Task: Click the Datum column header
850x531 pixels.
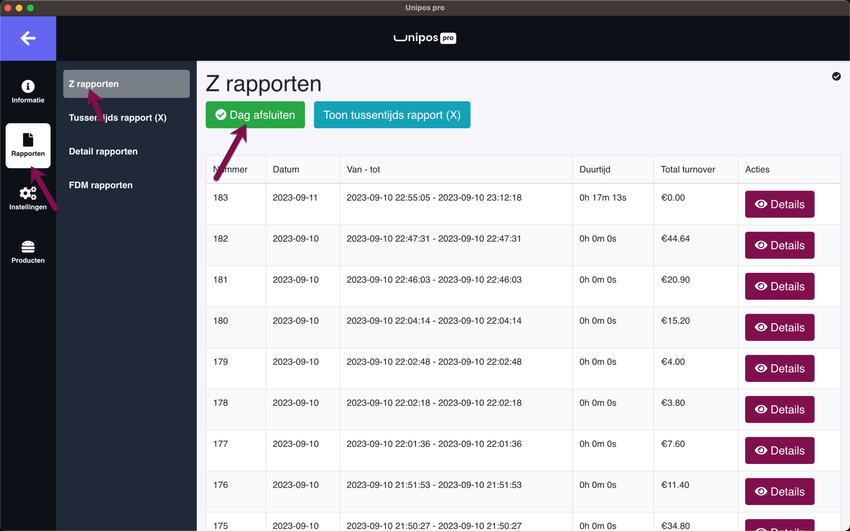Action: pyautogui.click(x=286, y=170)
